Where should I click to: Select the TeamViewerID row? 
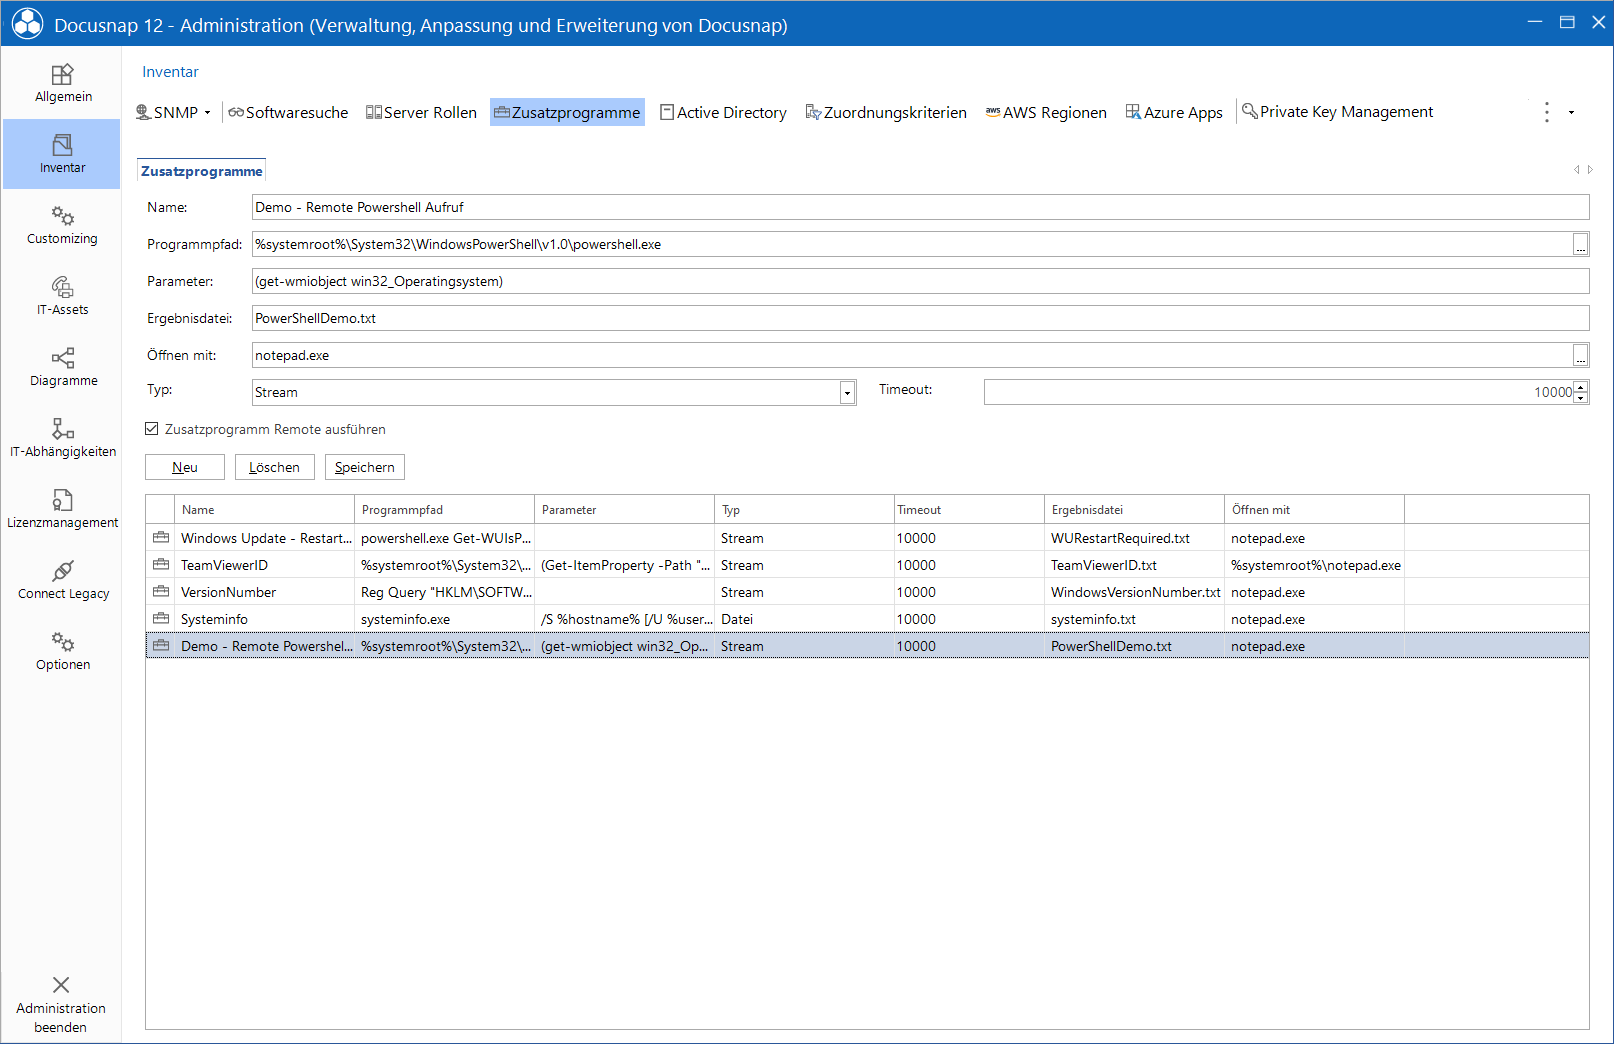click(867, 565)
